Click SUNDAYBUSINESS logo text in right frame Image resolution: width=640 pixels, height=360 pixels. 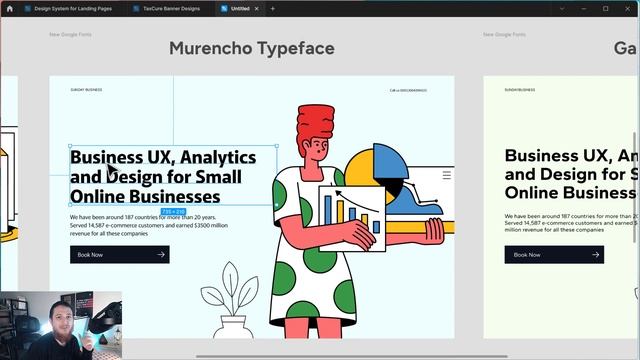pos(520,90)
